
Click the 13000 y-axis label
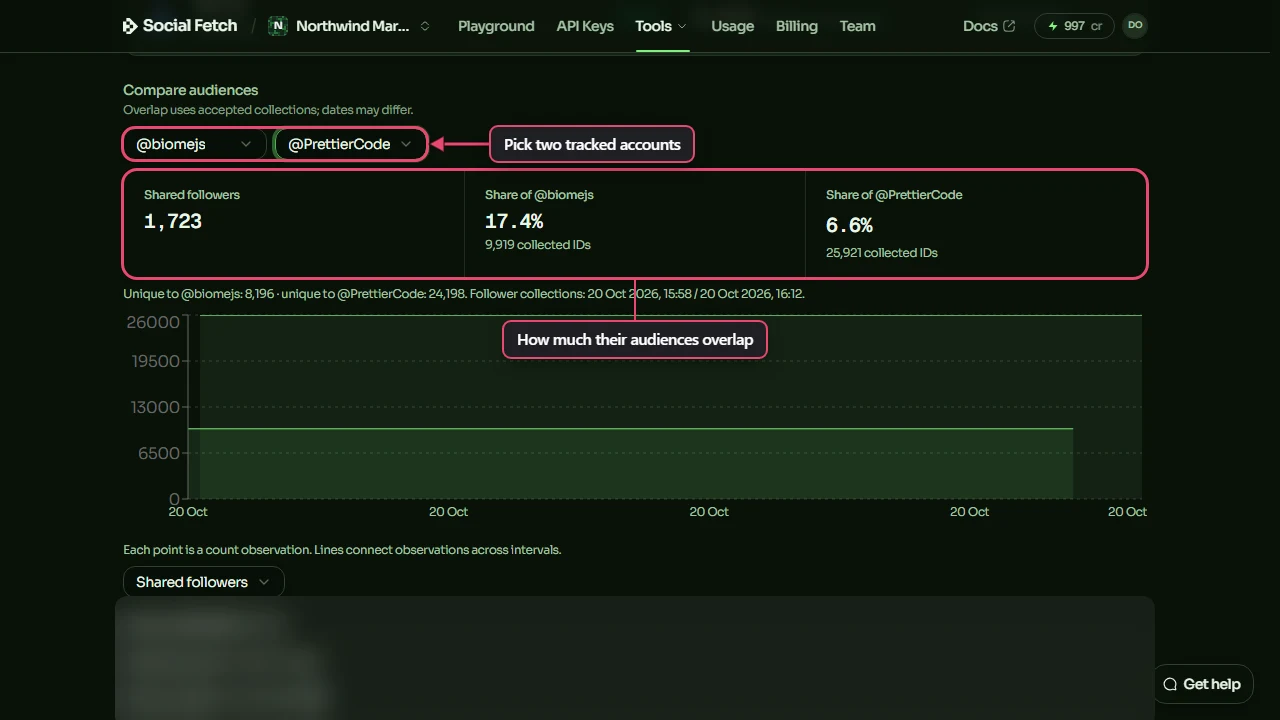(155, 407)
